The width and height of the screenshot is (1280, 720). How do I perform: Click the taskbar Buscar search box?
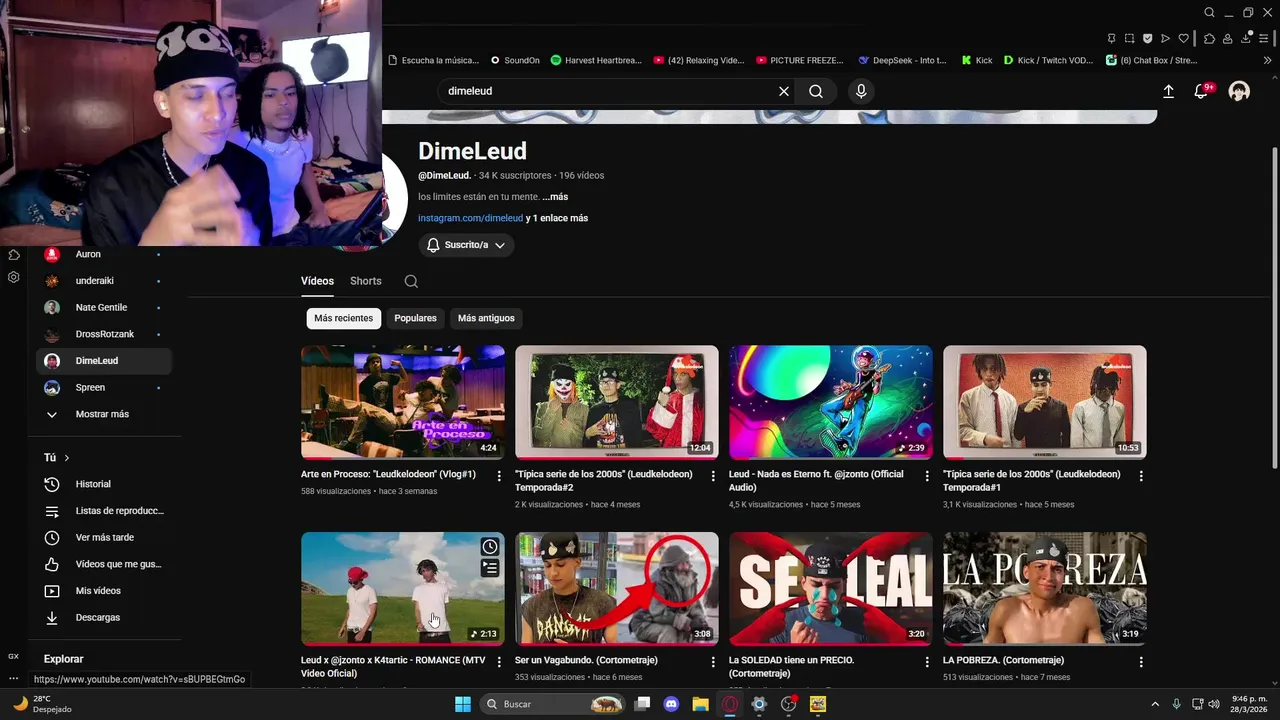553,704
